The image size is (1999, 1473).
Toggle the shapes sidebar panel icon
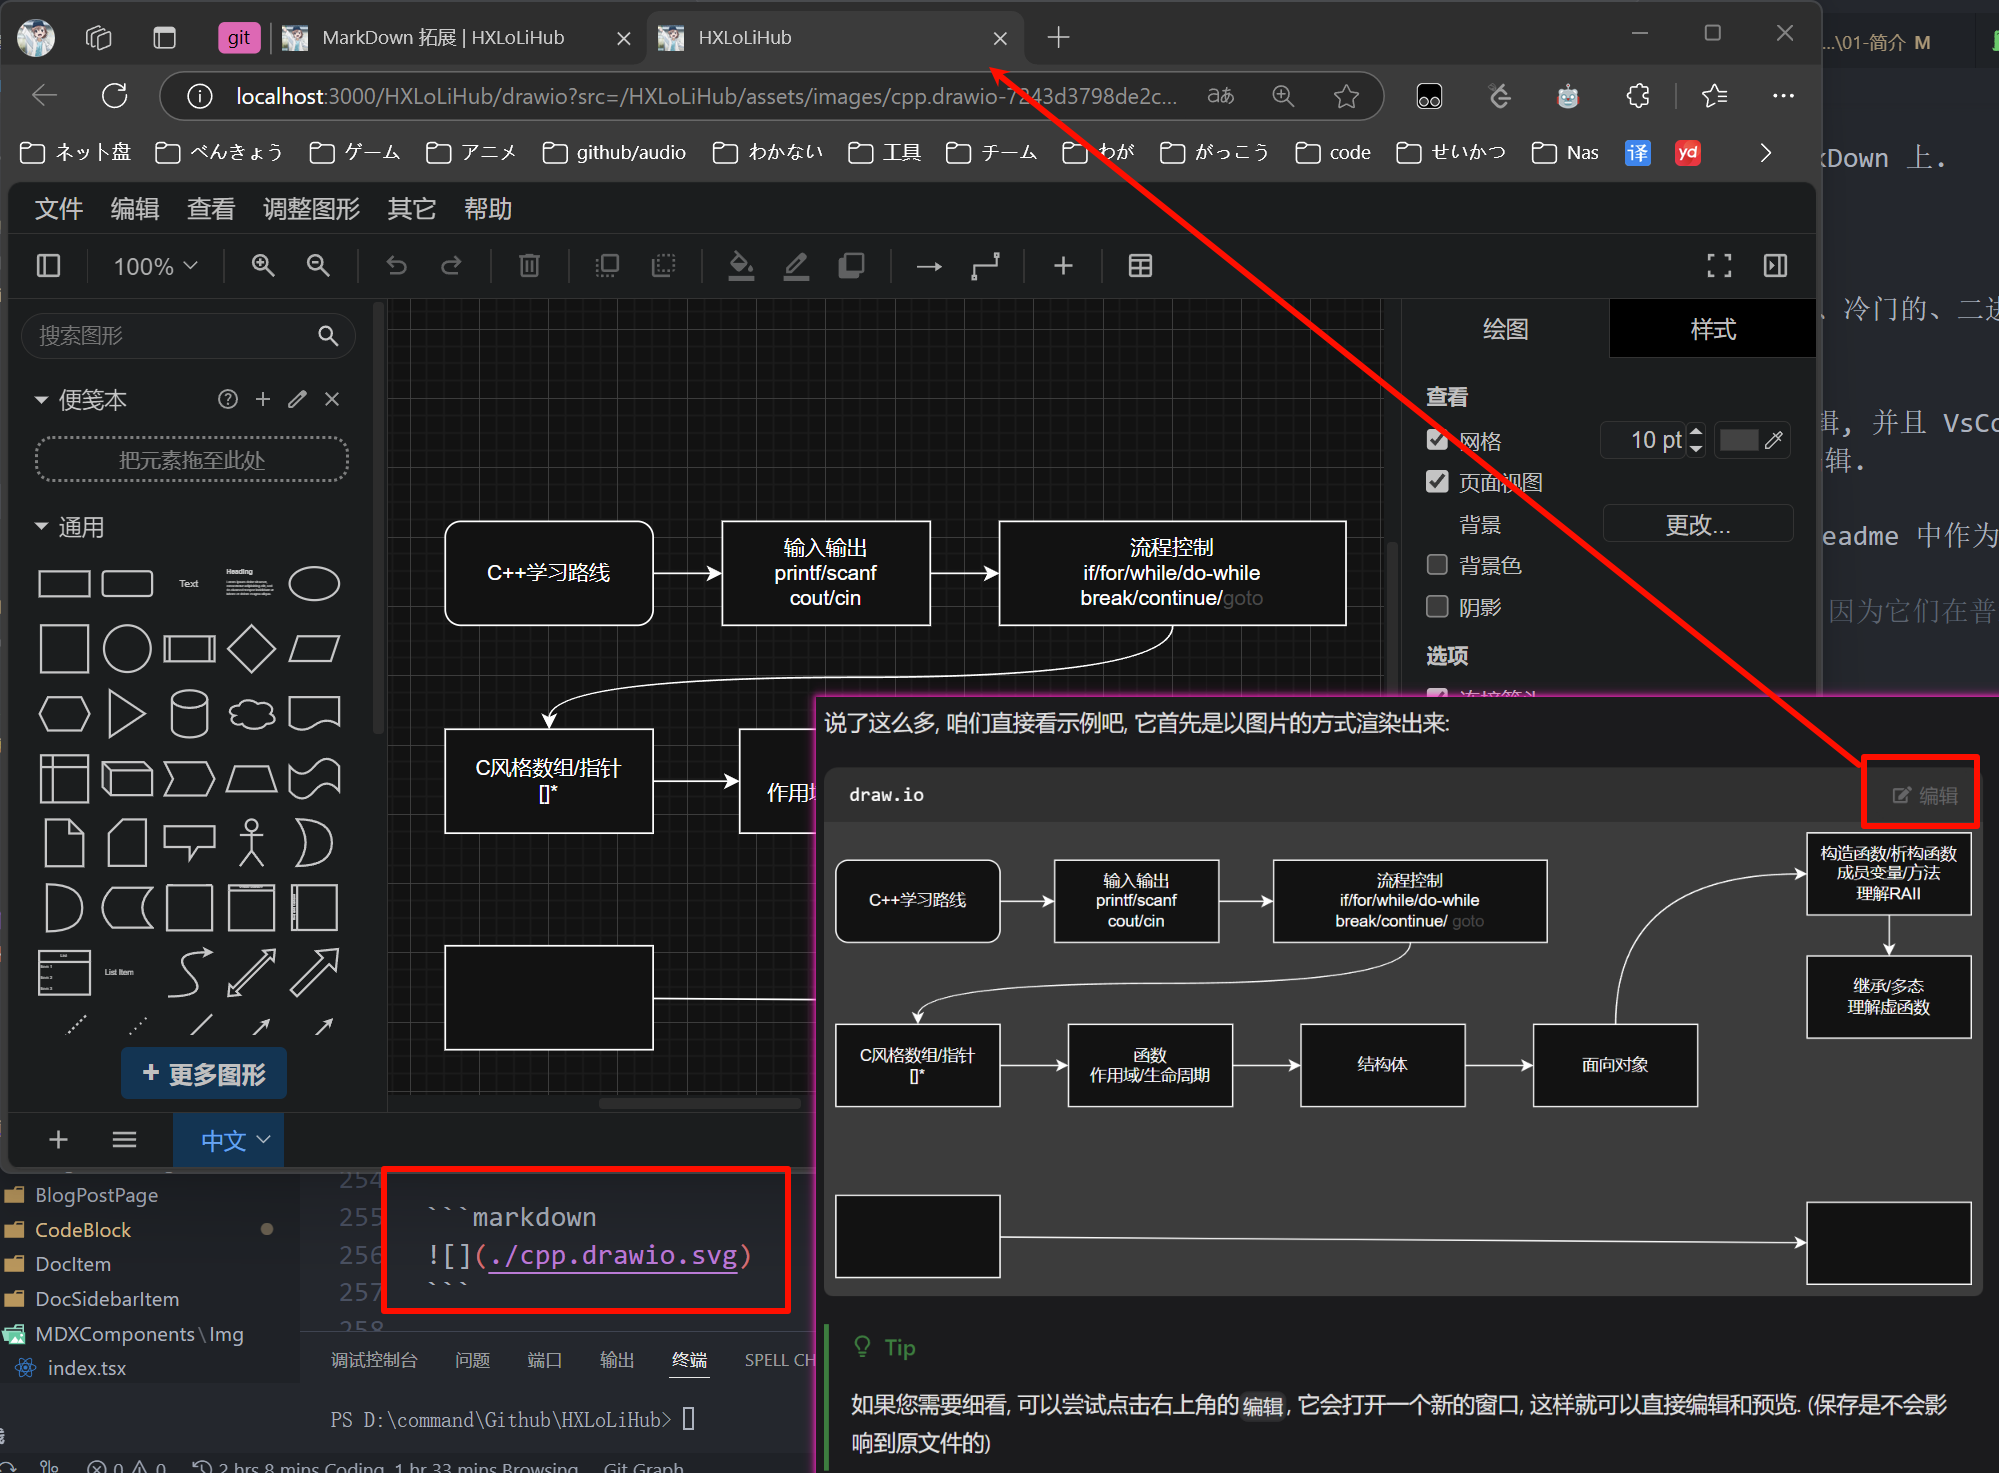point(48,266)
